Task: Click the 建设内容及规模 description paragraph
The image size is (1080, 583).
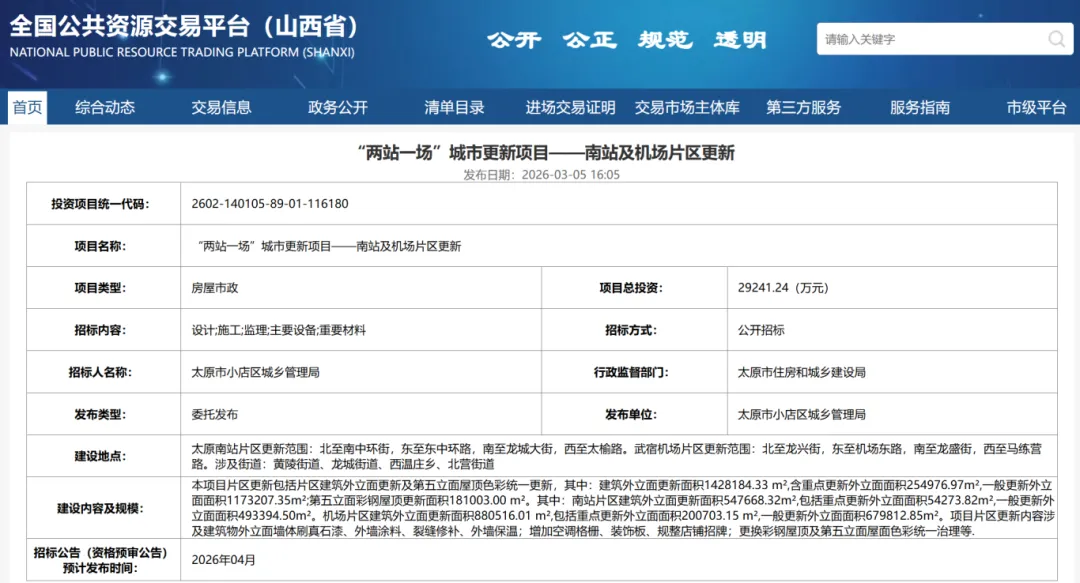Action: click(x=623, y=508)
